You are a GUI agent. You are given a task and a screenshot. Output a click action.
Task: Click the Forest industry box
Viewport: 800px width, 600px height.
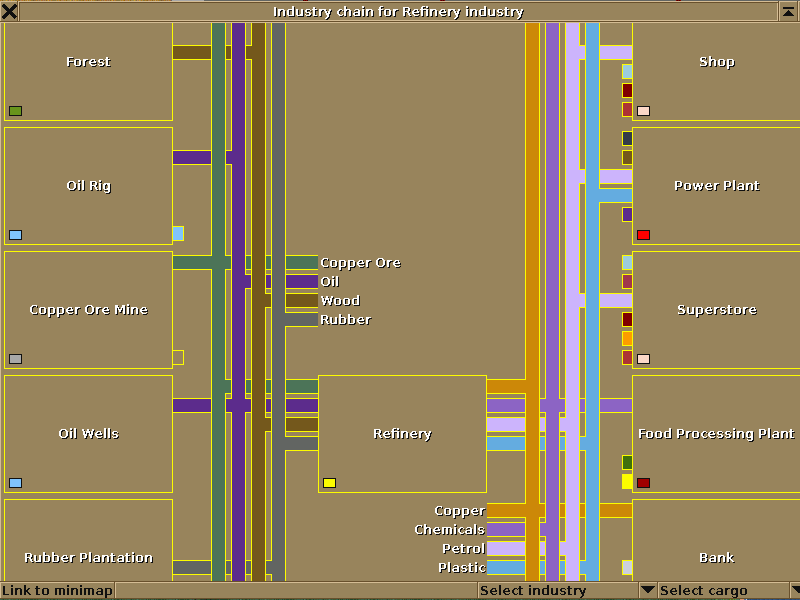pyautogui.click(x=88, y=71)
